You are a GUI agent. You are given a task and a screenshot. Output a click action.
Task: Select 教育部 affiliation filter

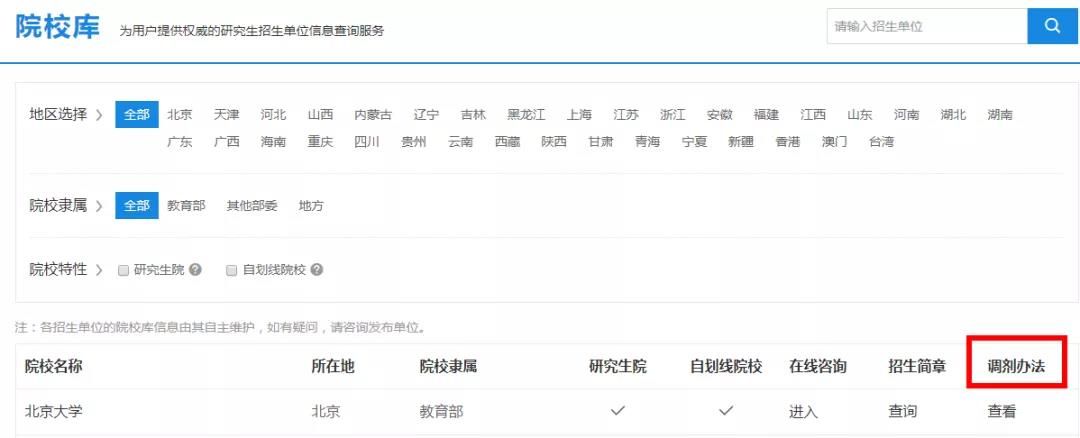coord(186,206)
